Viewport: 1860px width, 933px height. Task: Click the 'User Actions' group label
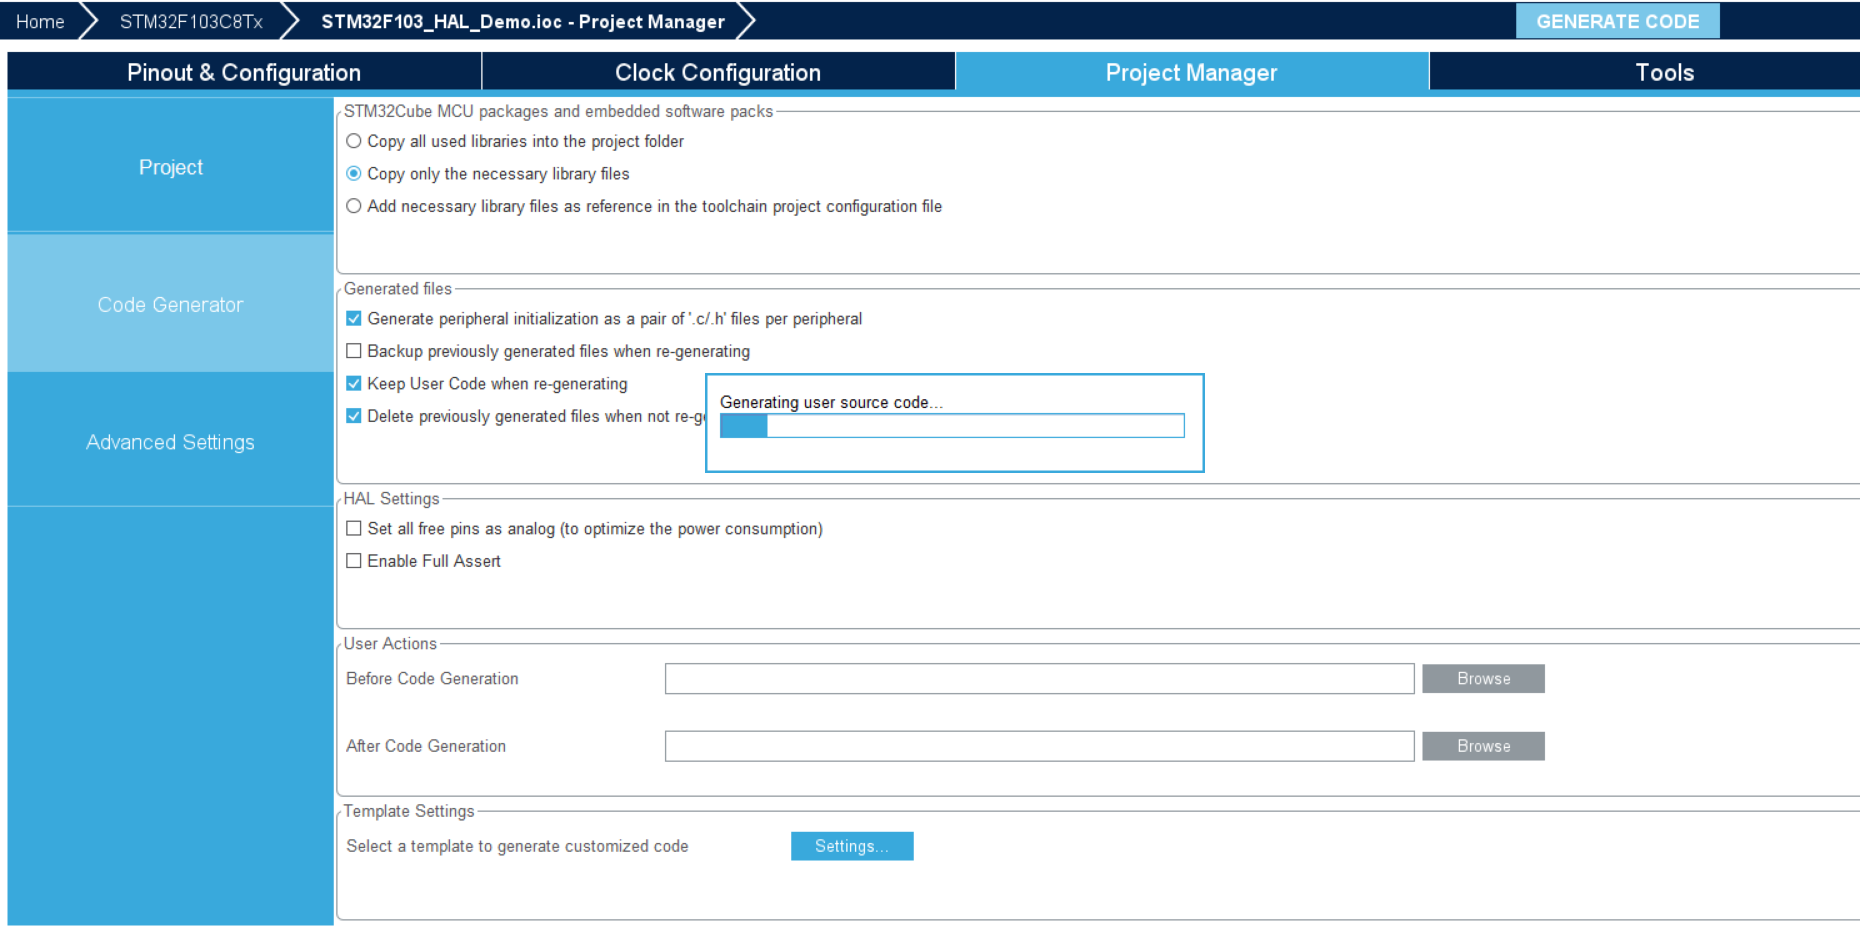coord(390,643)
